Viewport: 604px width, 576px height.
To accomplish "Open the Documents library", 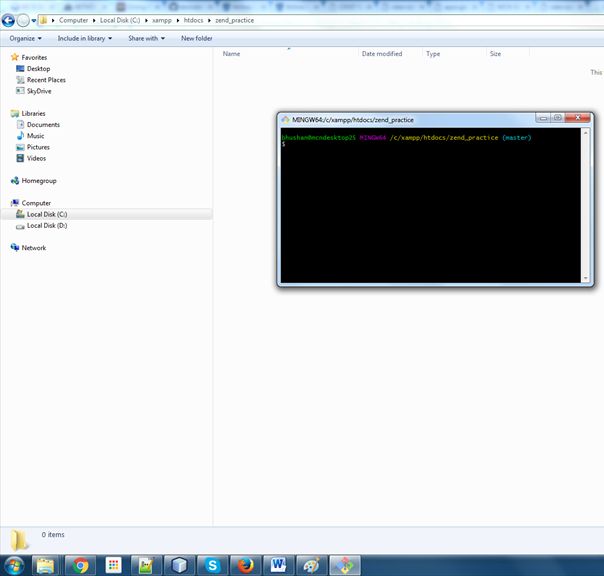I will [x=43, y=124].
